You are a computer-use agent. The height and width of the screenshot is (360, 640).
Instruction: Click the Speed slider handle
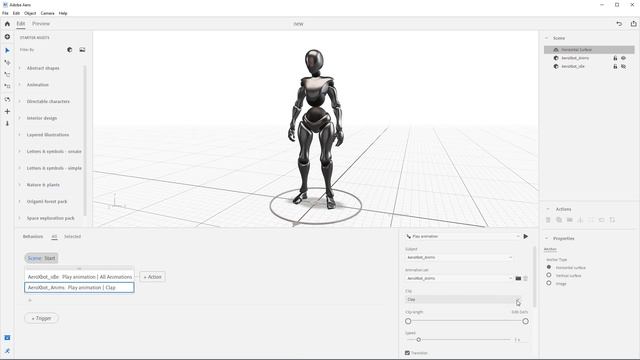[x=418, y=340]
